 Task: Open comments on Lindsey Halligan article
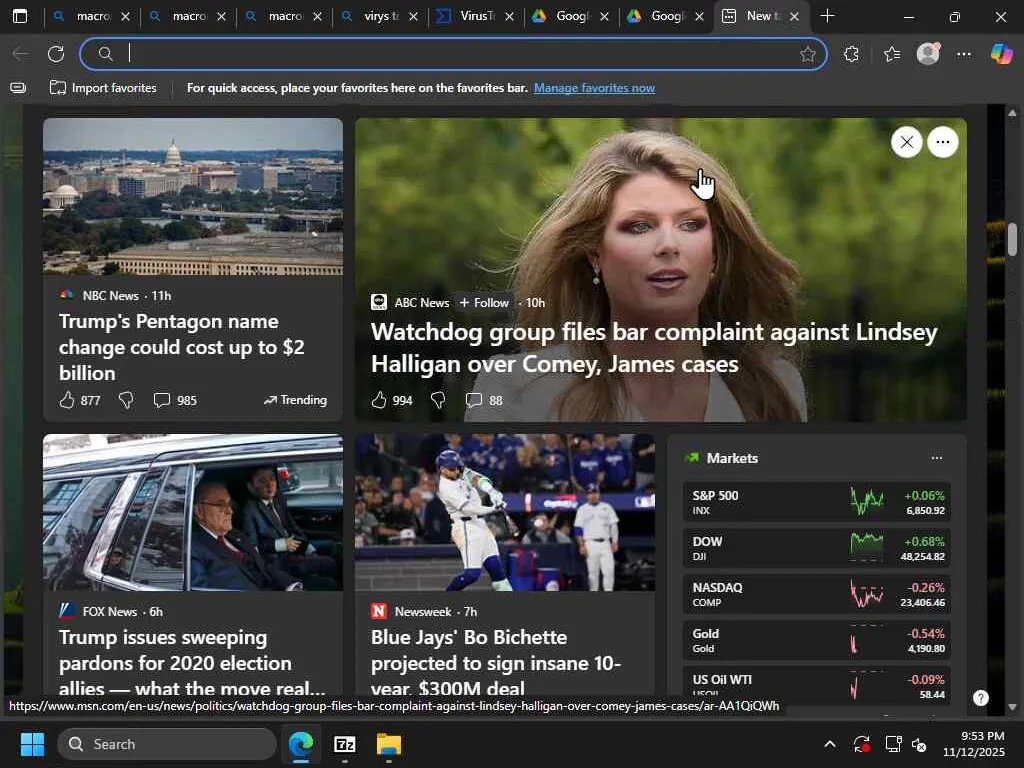484,400
